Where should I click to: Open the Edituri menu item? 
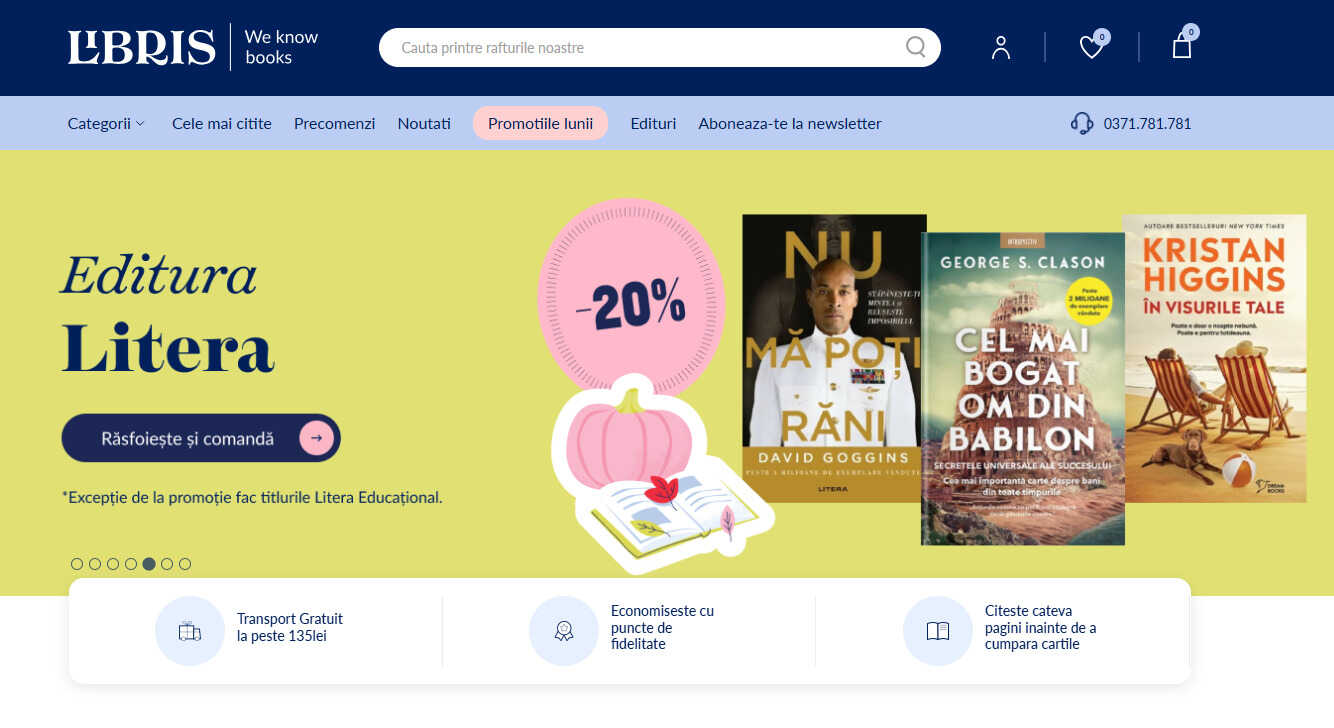coord(653,124)
